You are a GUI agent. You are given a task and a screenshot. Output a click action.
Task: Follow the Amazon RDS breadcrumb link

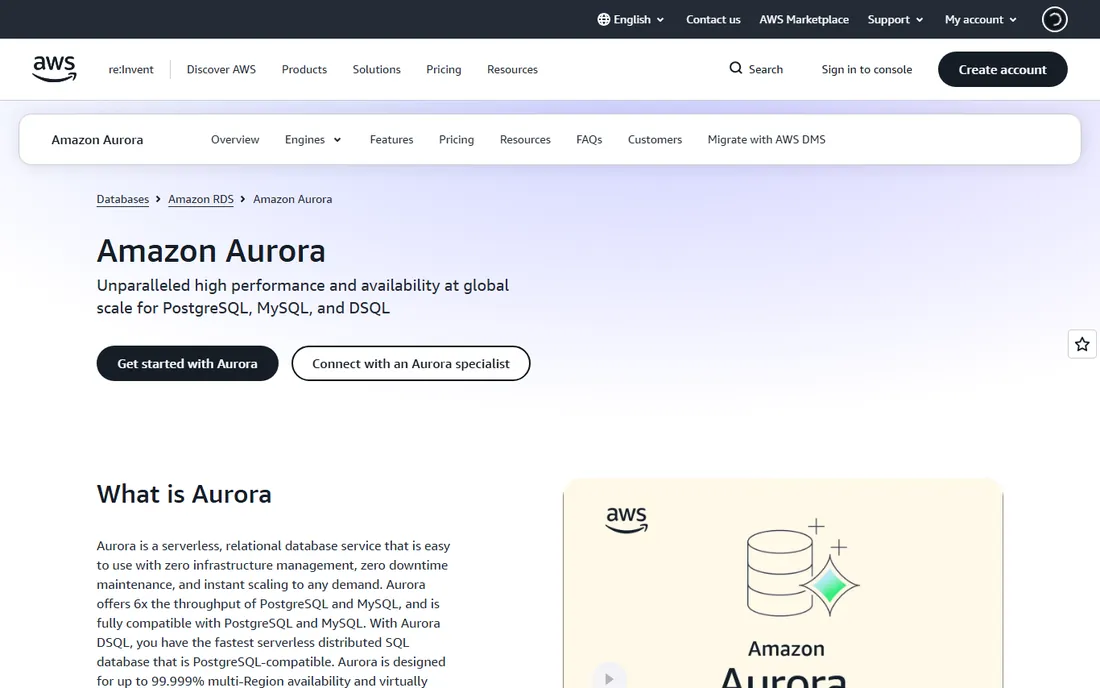(201, 199)
